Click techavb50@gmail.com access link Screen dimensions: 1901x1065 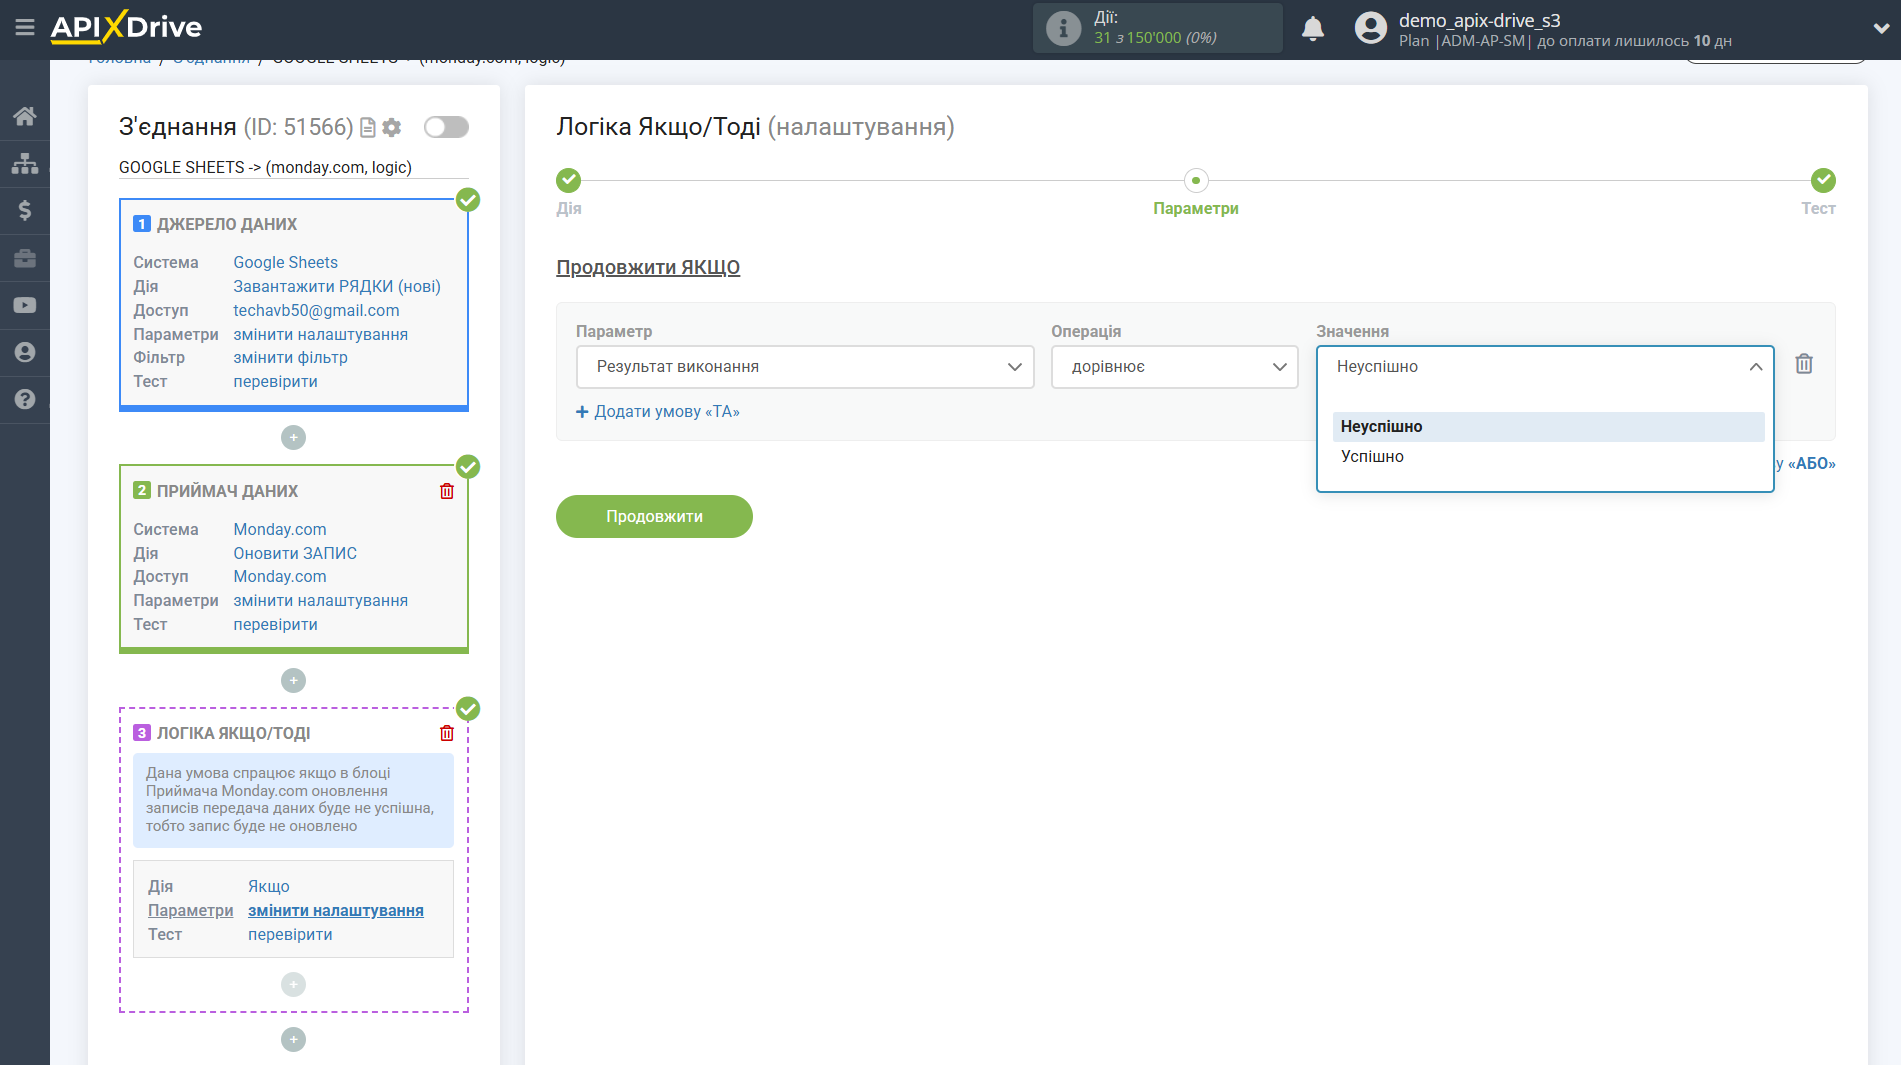point(316,311)
